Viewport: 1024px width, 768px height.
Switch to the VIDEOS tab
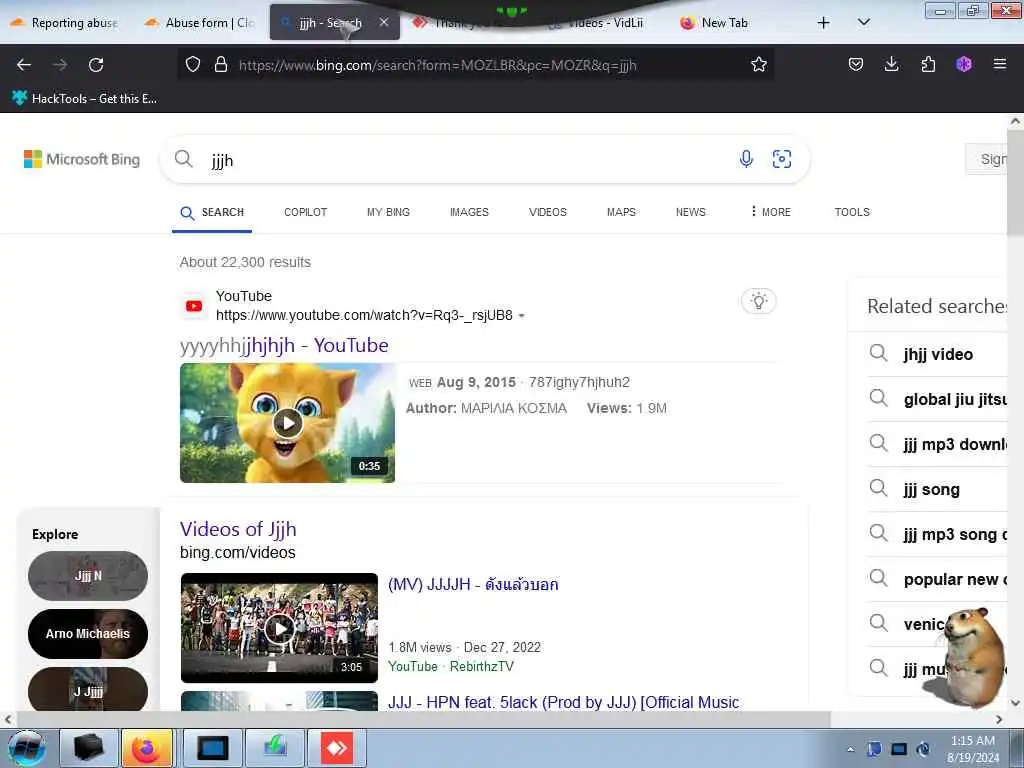coord(547,212)
